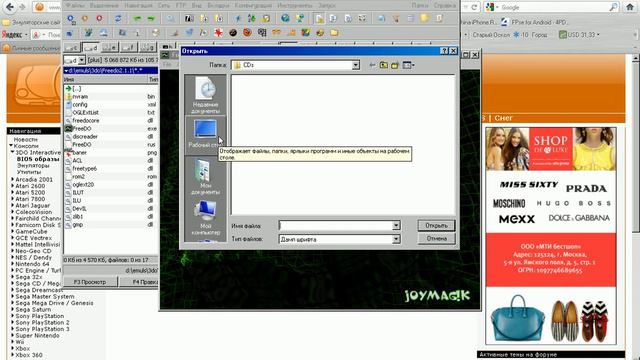Go up one folder level in the dialog
The height and width of the screenshot is (360, 640).
pyautogui.click(x=384, y=65)
